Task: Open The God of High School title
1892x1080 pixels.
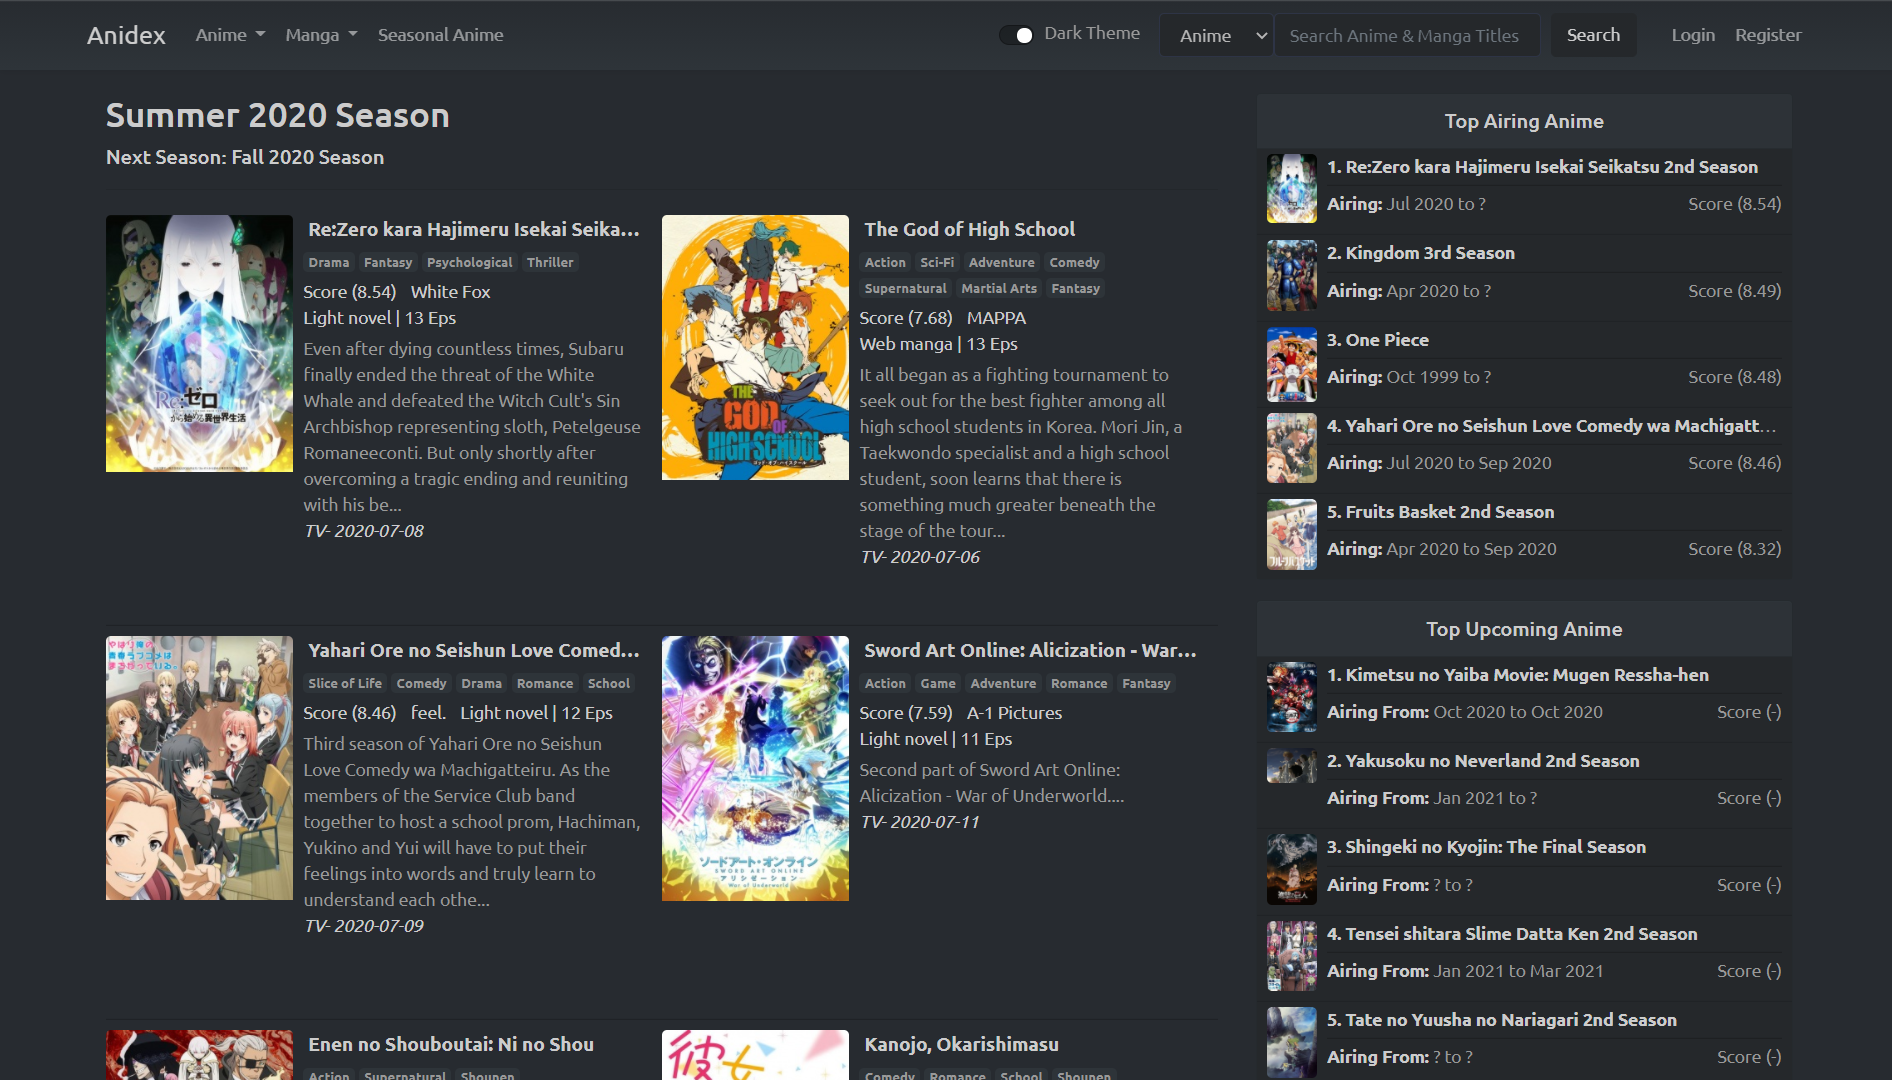Action: point(969,229)
